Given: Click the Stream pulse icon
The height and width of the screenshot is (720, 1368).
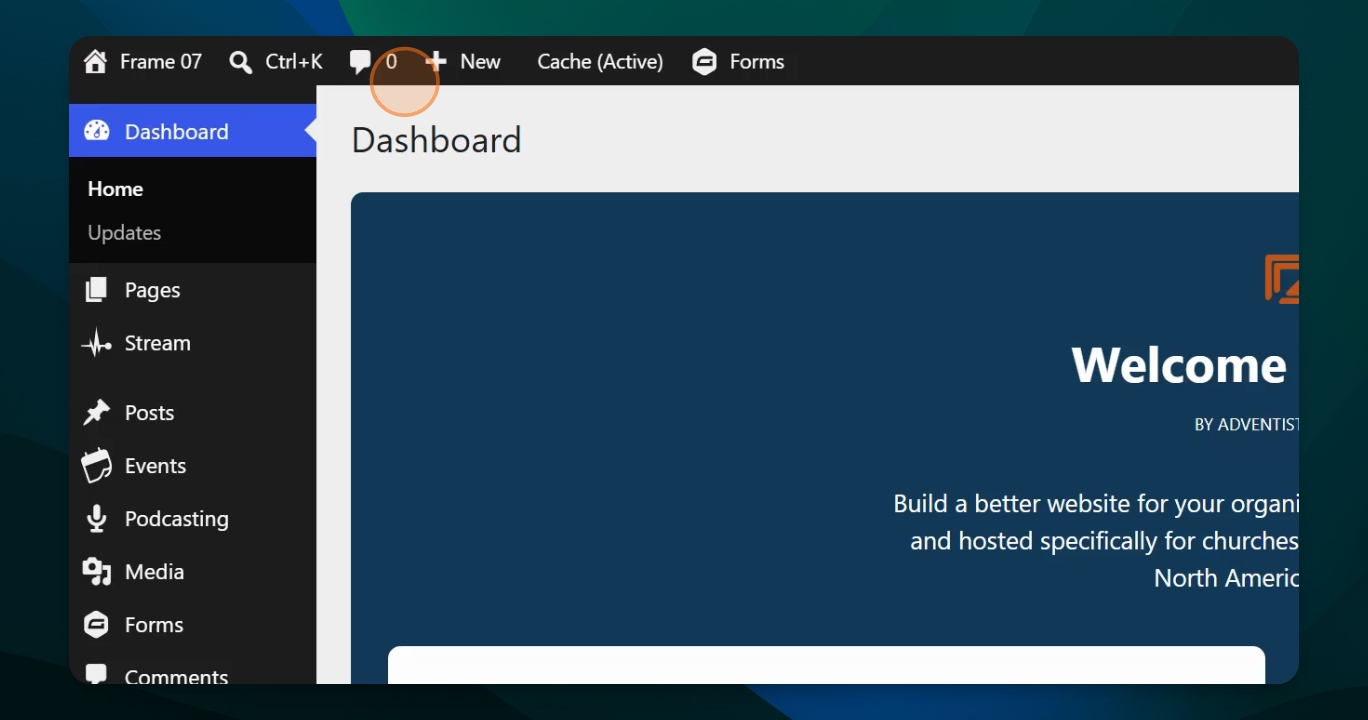Looking at the screenshot, I should pos(96,343).
